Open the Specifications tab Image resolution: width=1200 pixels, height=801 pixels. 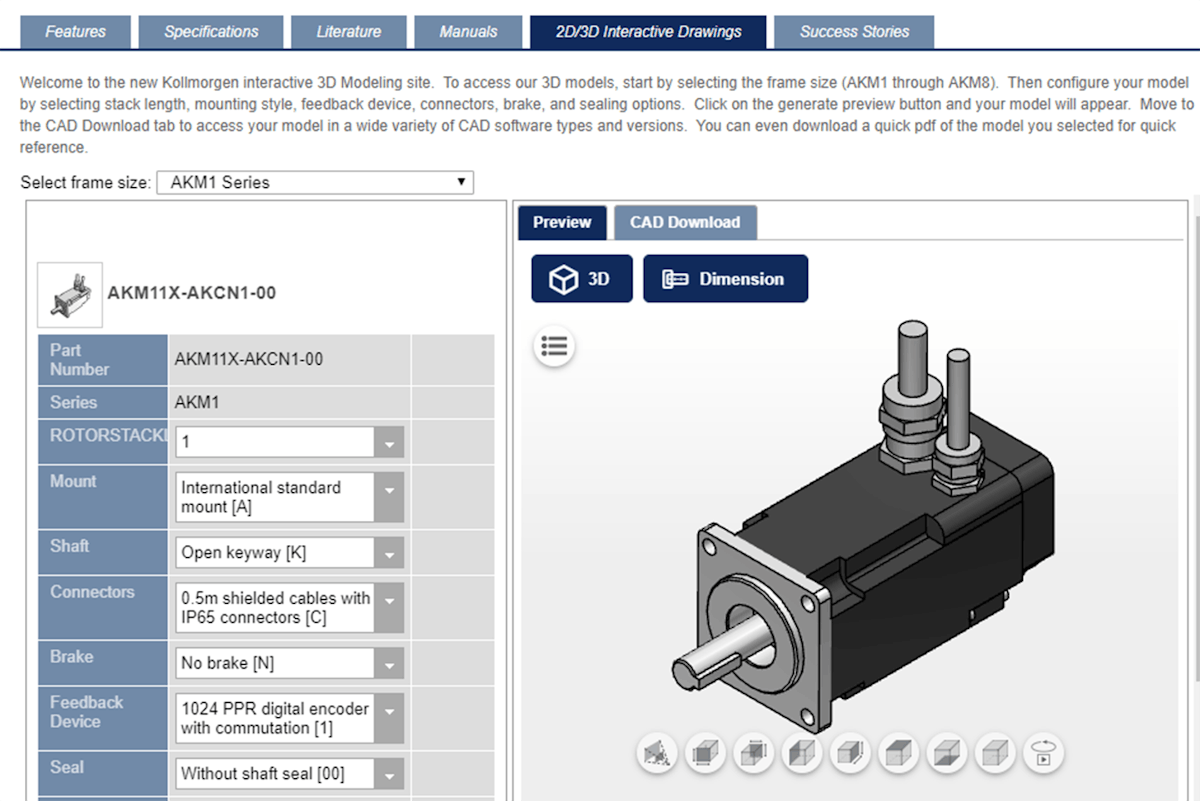click(x=211, y=31)
